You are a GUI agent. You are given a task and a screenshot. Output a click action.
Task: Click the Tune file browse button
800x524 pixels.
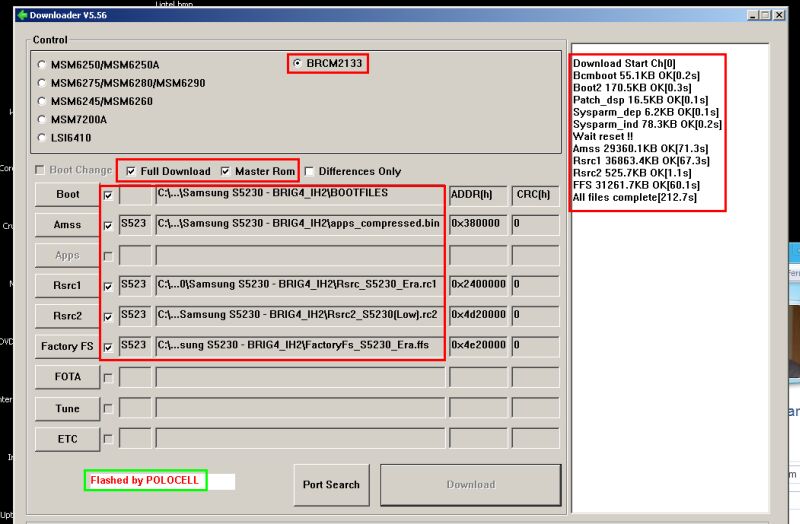[67, 409]
